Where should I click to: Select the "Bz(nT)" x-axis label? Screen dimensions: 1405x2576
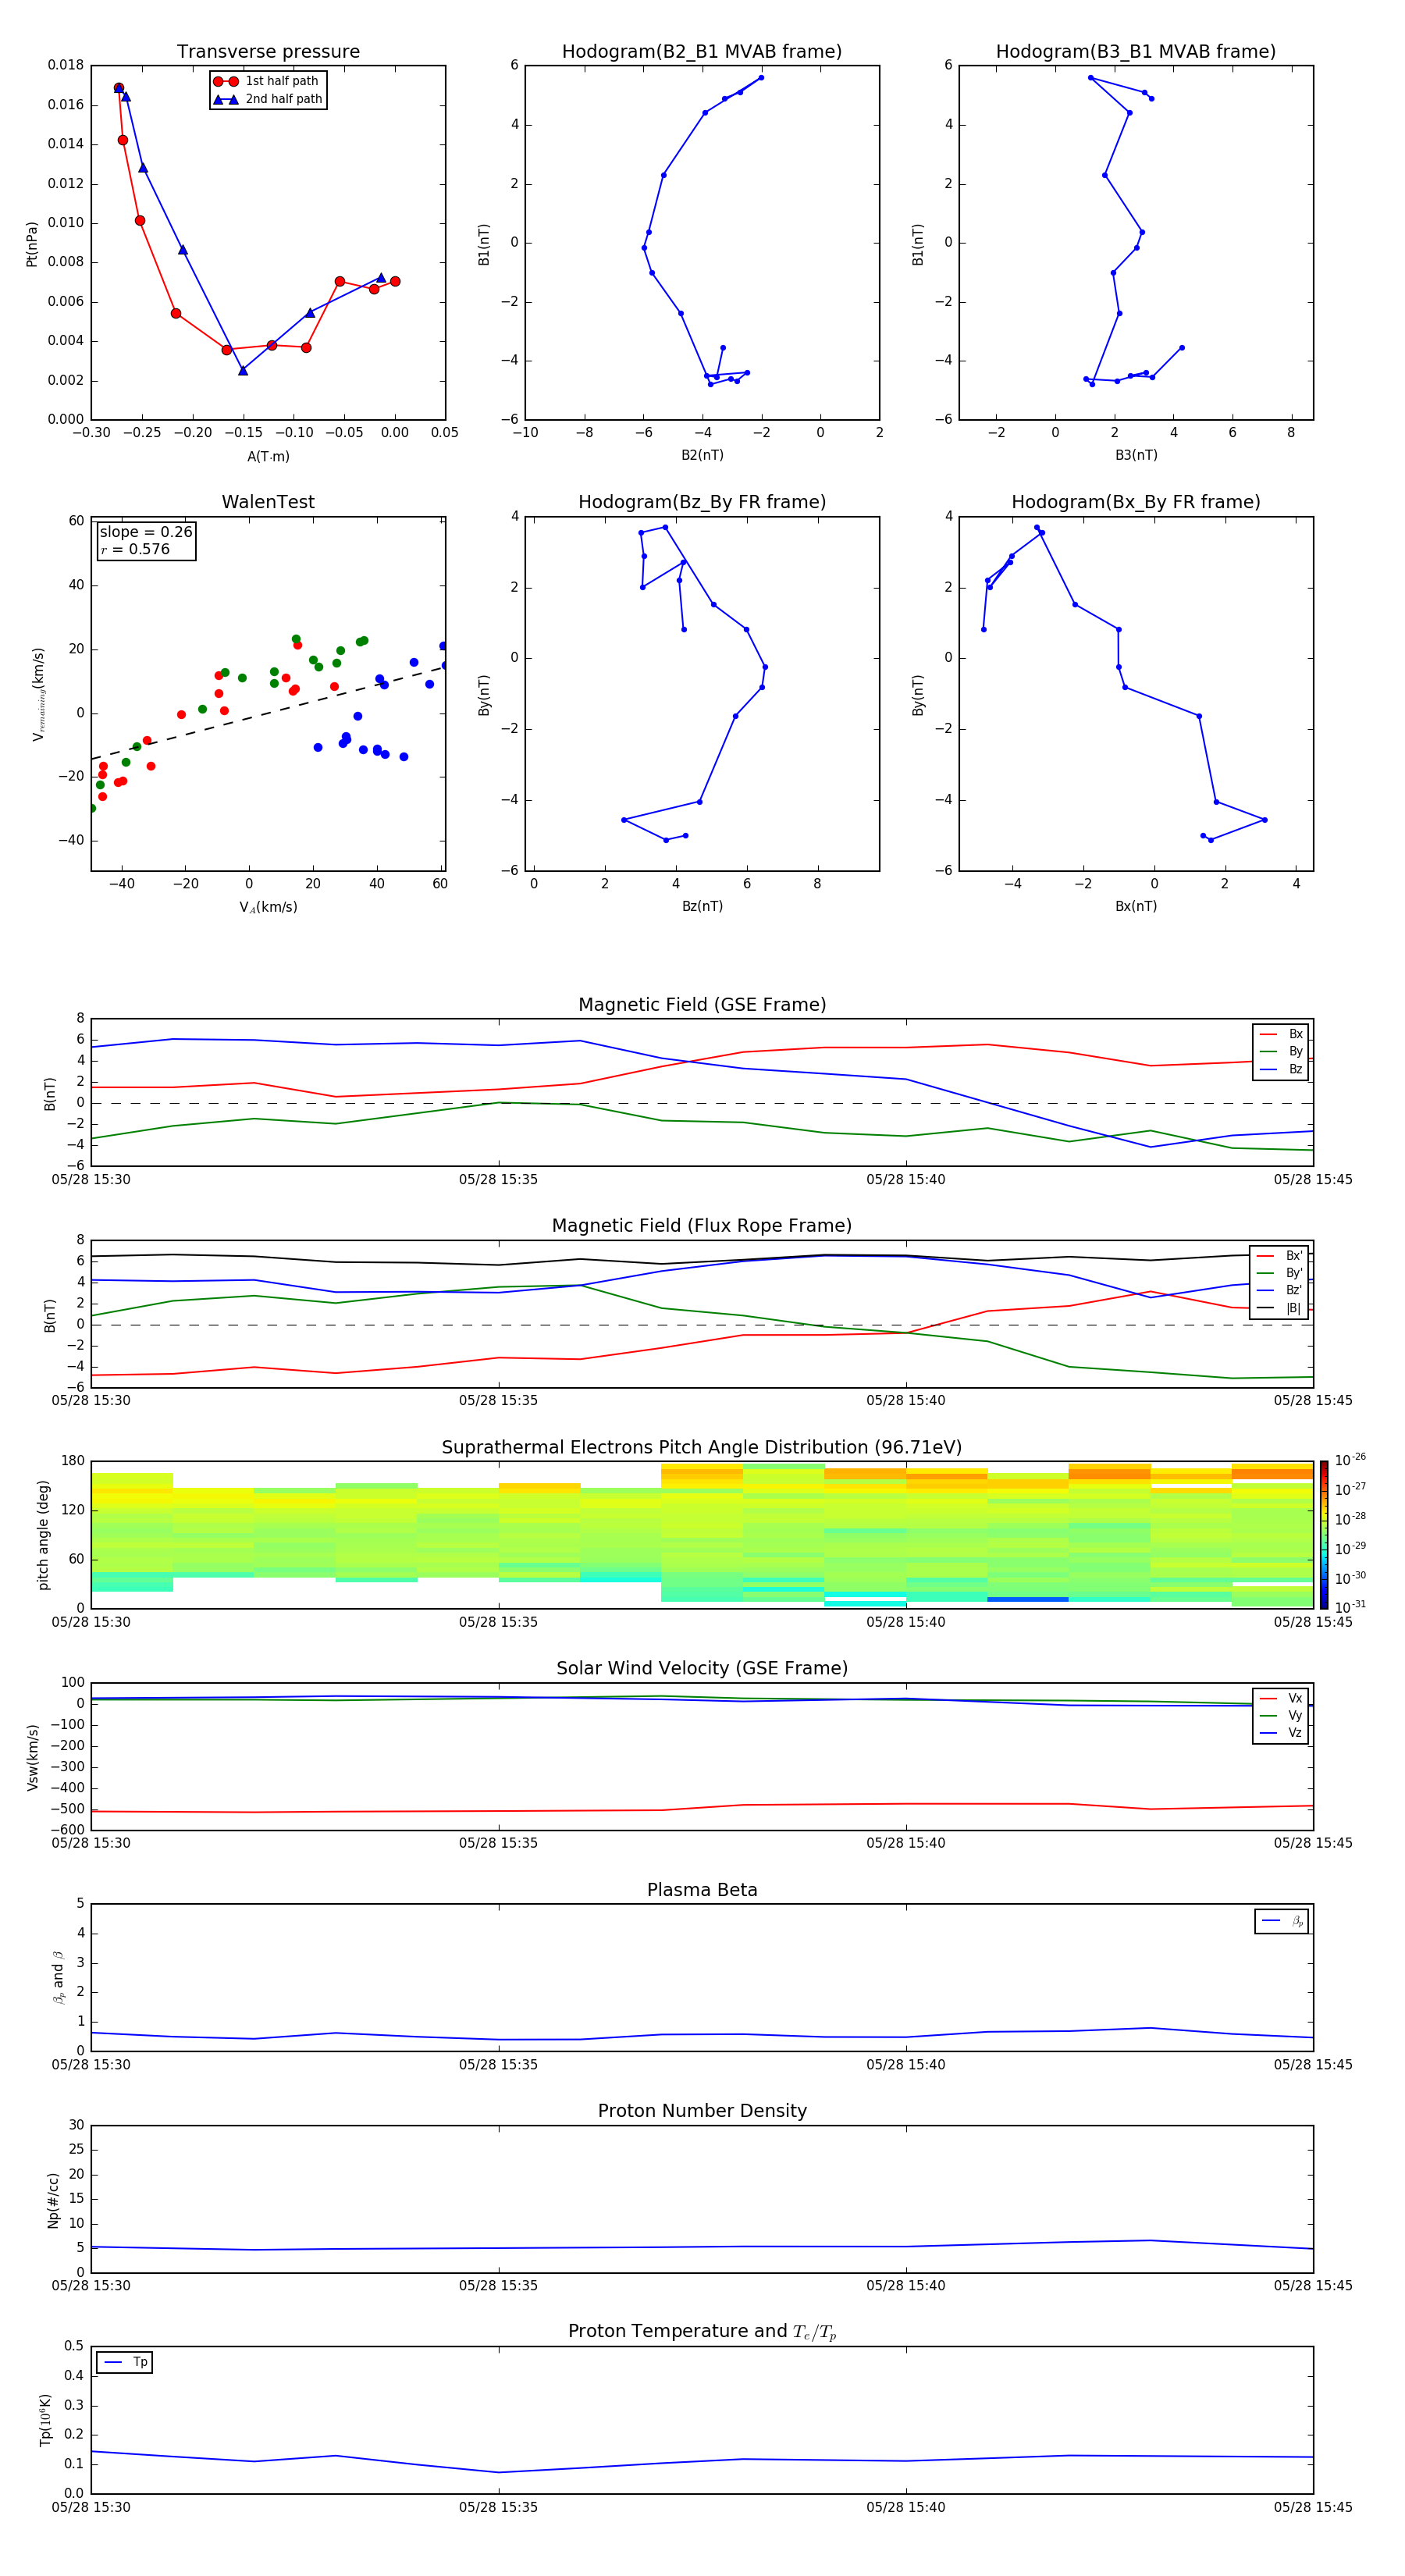[x=702, y=907]
